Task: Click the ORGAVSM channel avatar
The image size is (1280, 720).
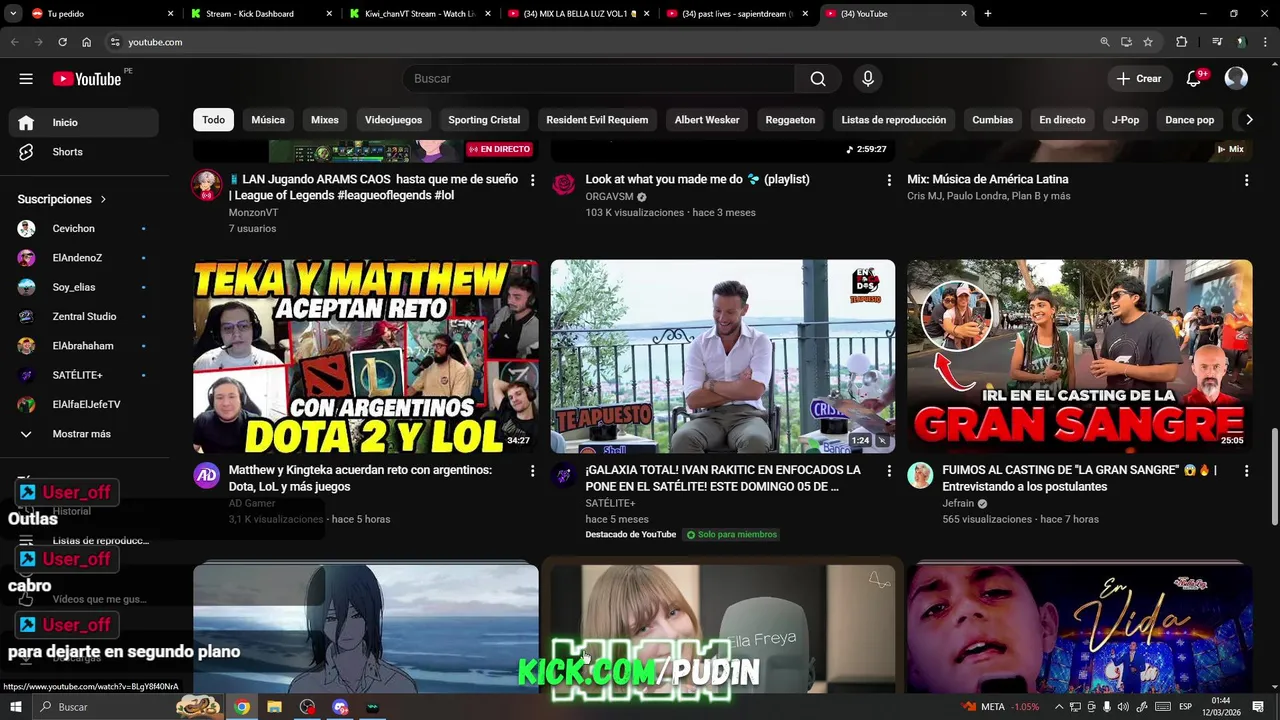Action: point(563,184)
